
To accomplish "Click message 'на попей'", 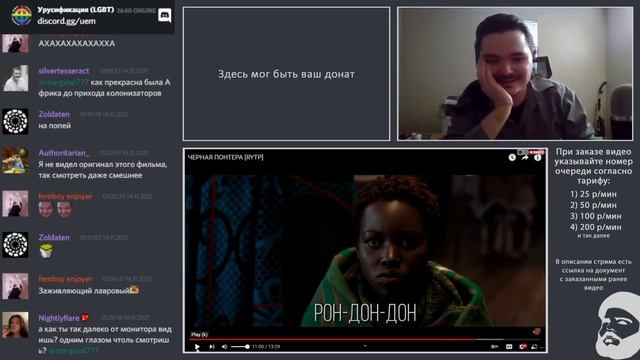I will point(55,126).
